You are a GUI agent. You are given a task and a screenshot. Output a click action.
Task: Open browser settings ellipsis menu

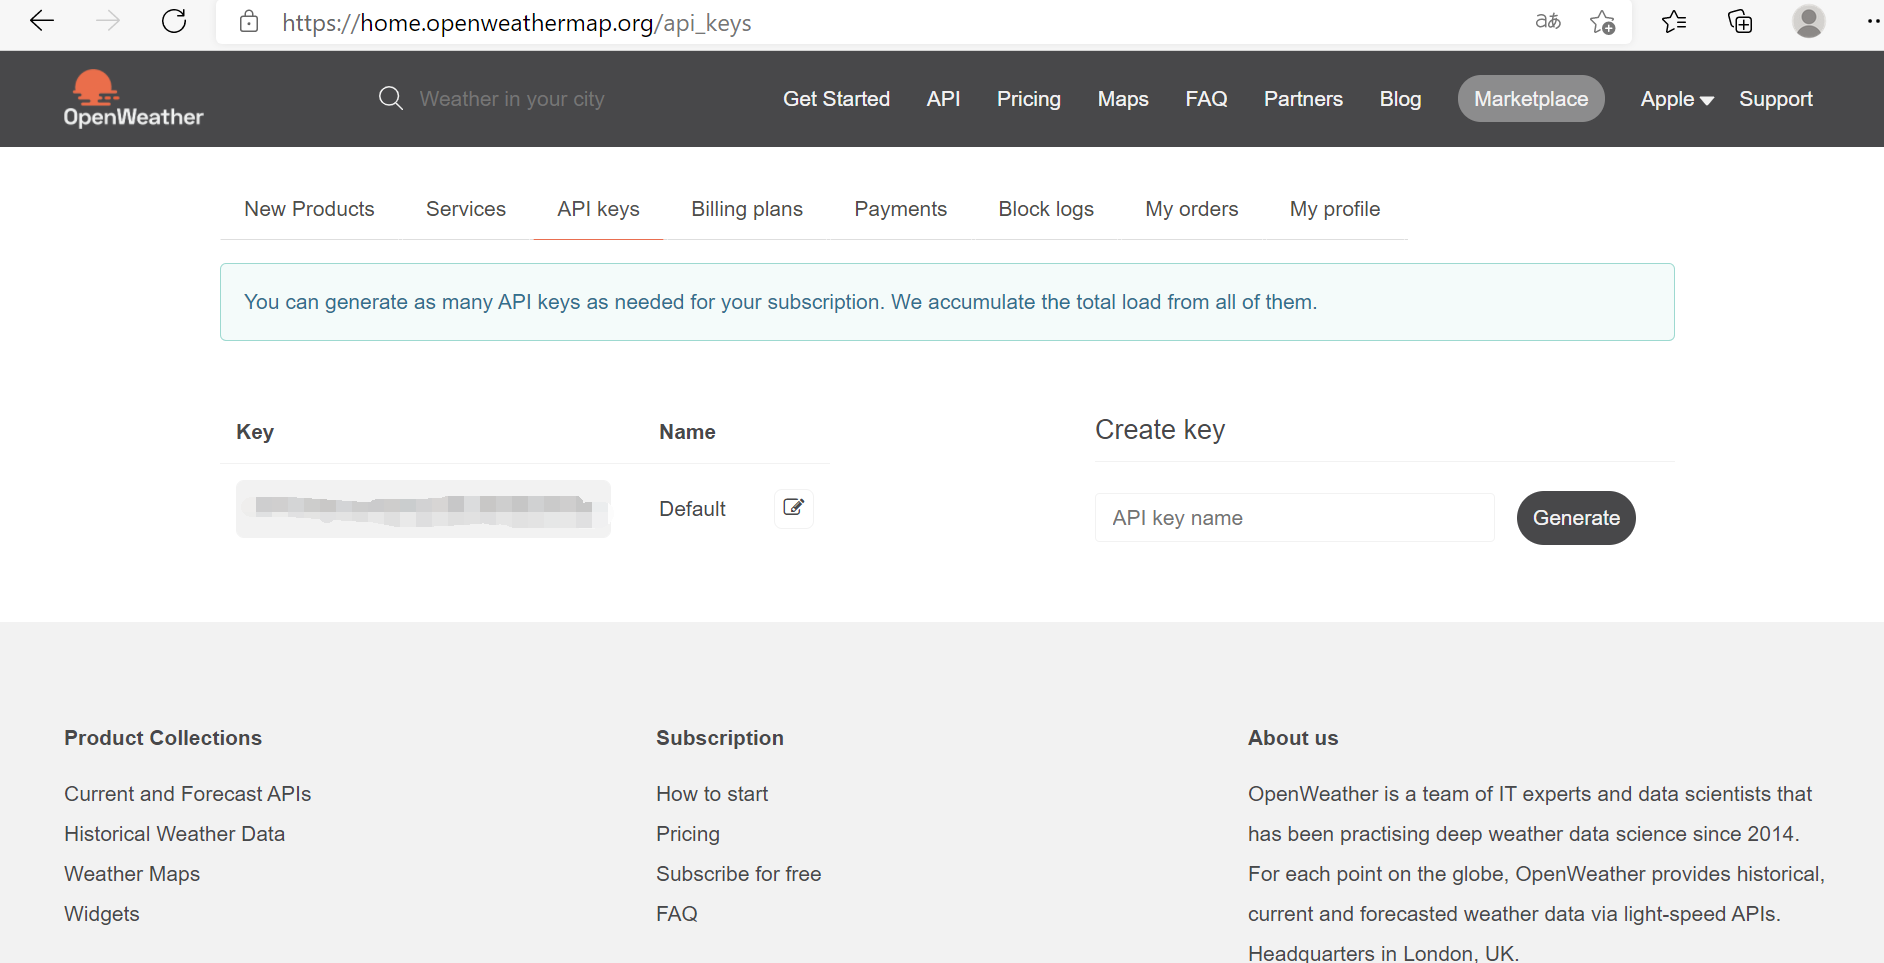coord(1873,21)
